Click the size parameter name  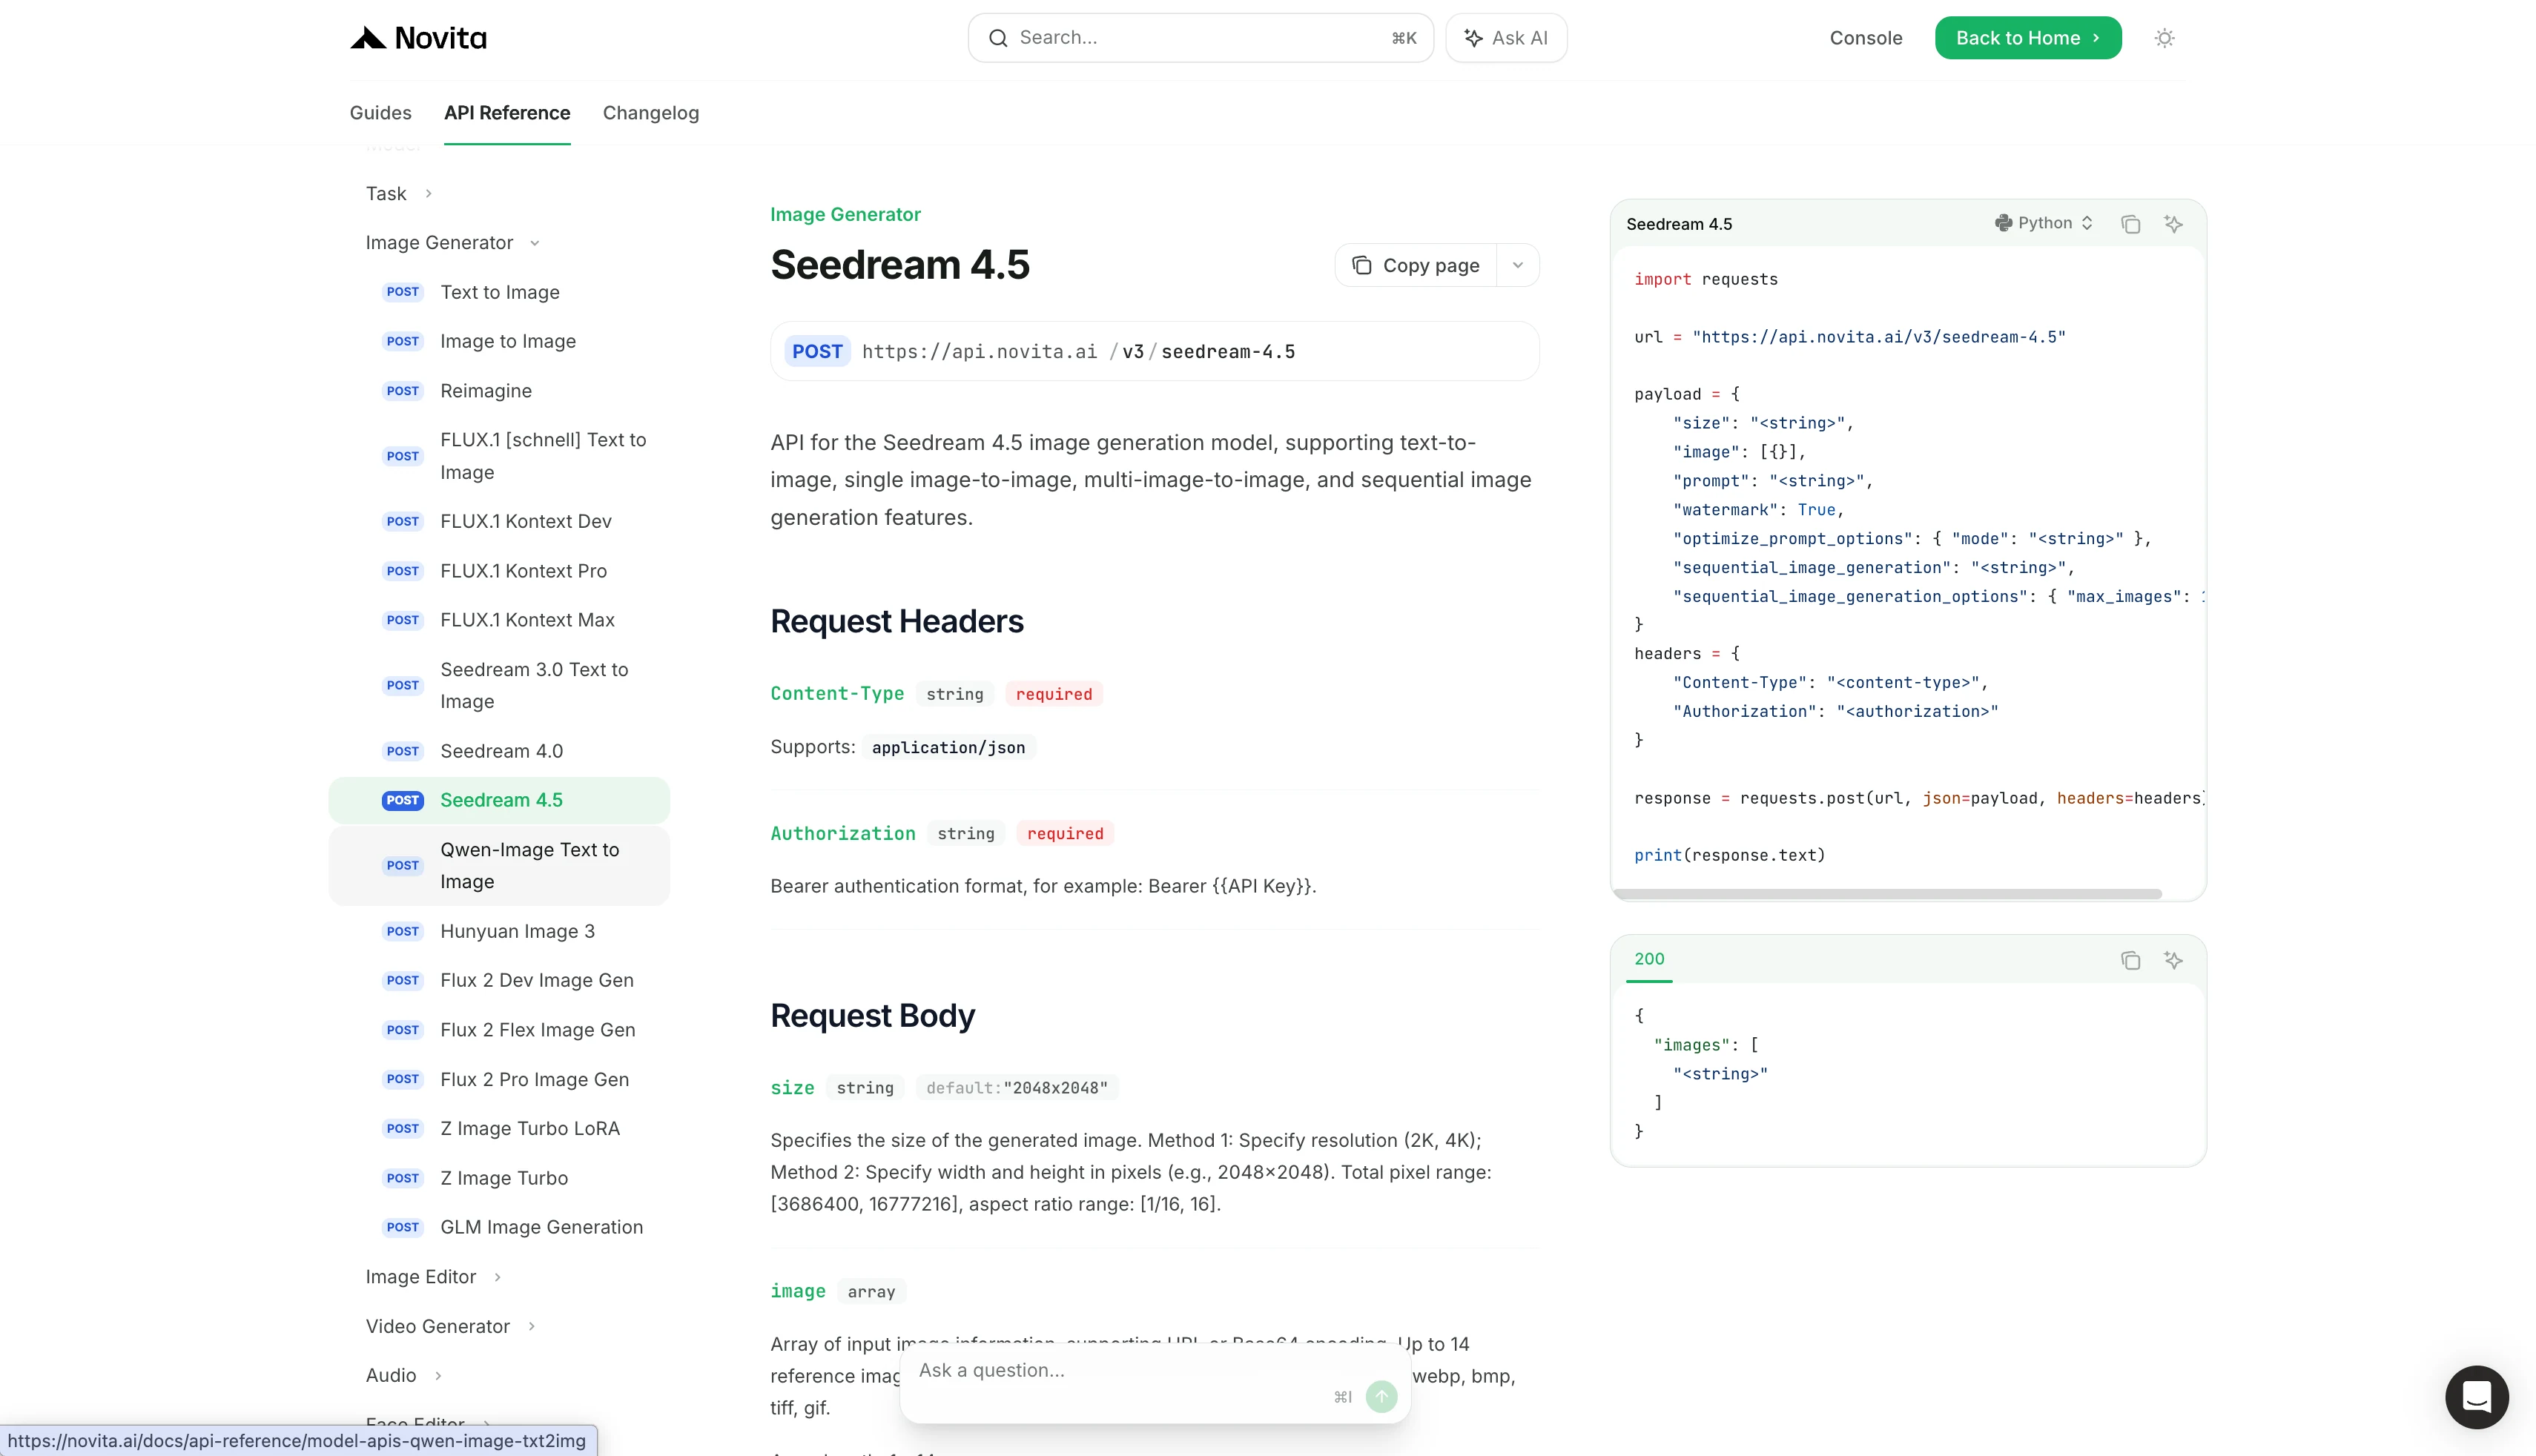(792, 1087)
